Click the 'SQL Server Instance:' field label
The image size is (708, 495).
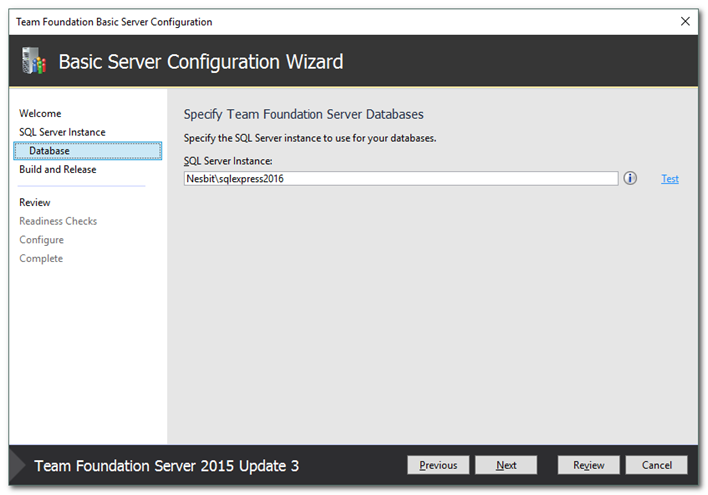tap(228, 161)
